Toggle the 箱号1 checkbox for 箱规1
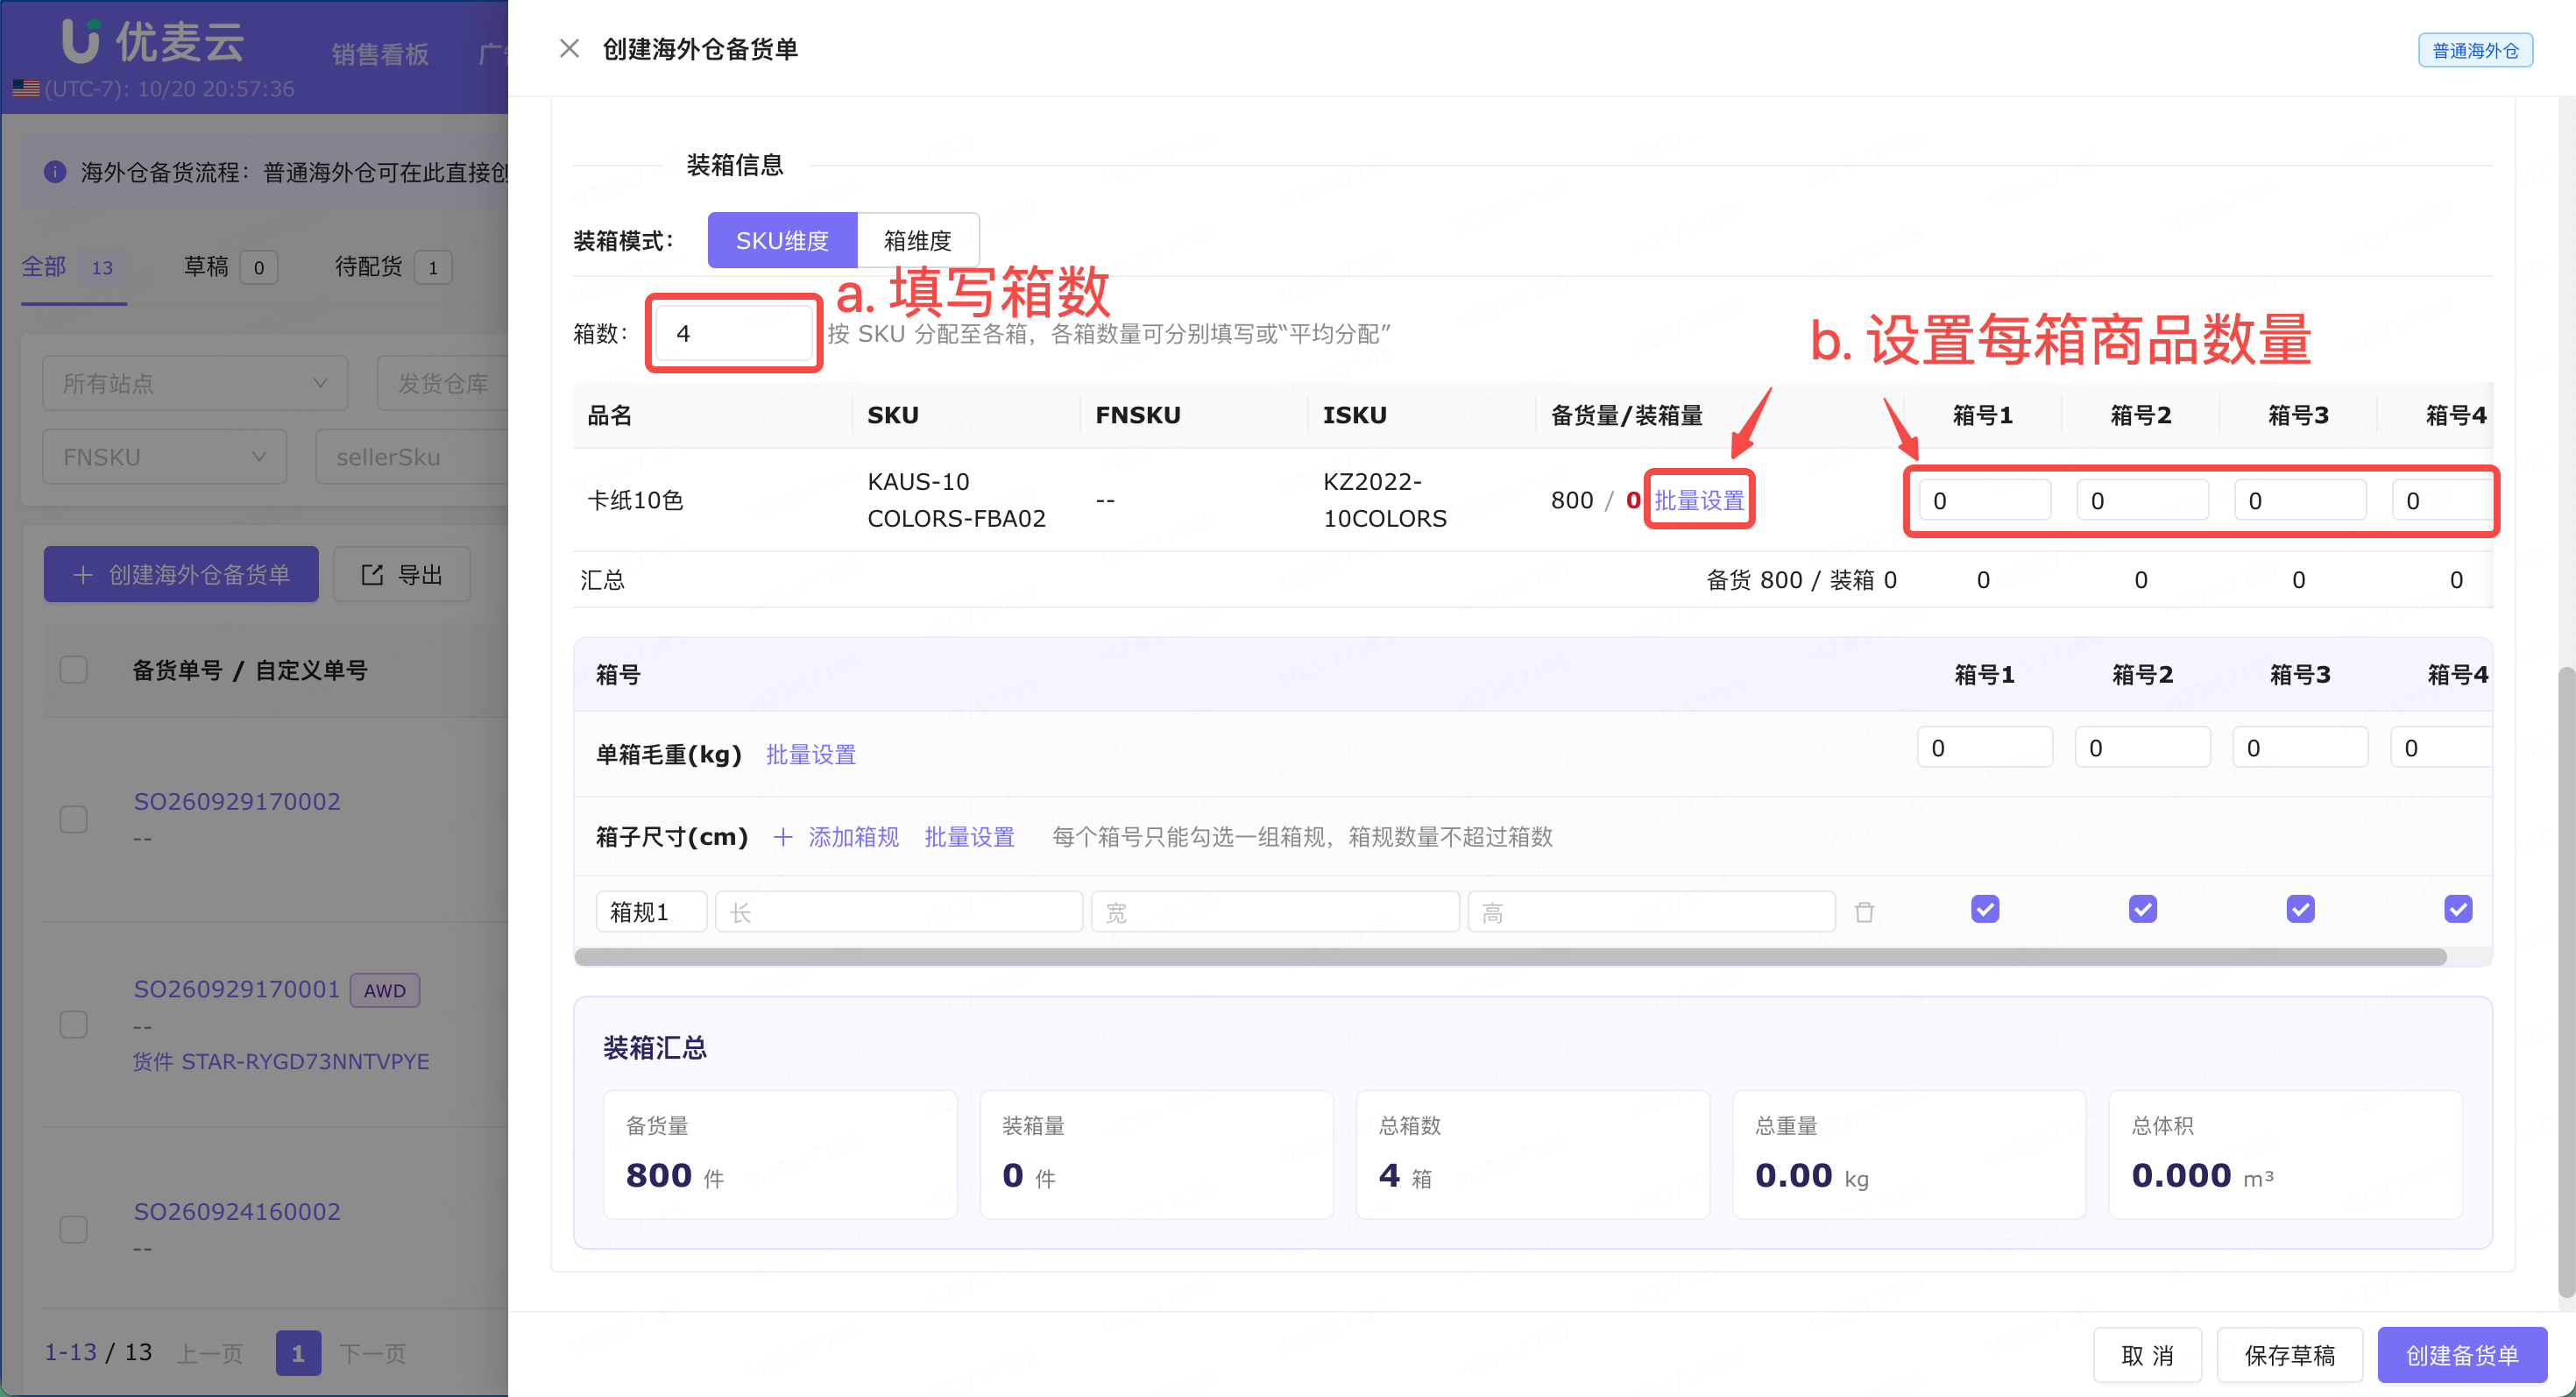This screenshot has width=2576, height=1397. (x=1985, y=909)
